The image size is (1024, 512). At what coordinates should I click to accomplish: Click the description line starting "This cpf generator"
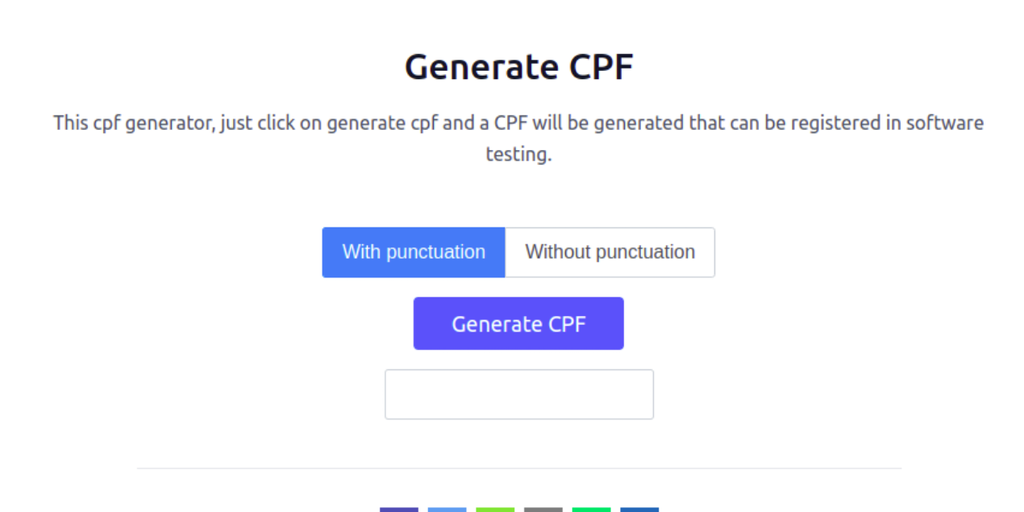518,123
